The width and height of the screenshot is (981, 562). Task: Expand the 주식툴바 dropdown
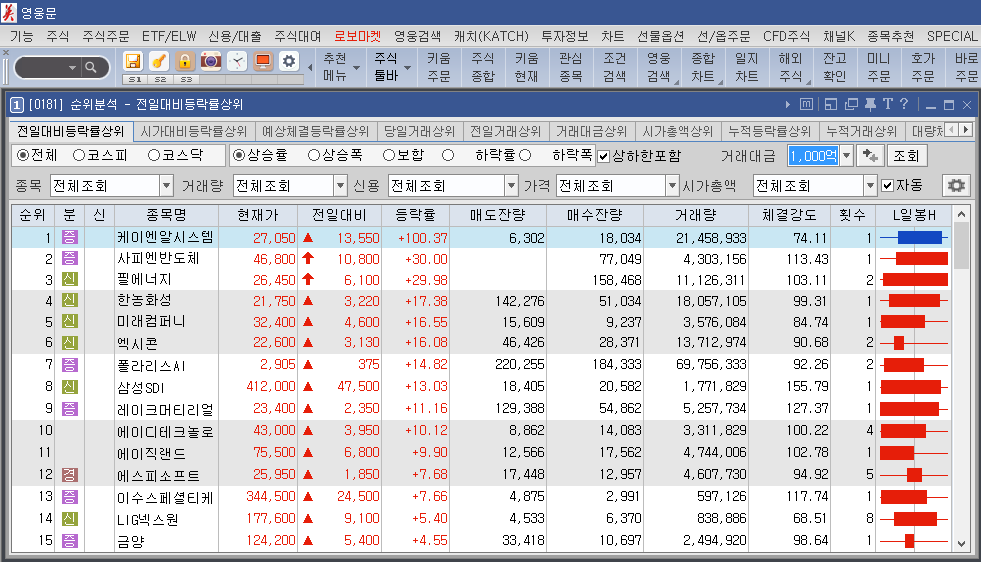(407, 68)
